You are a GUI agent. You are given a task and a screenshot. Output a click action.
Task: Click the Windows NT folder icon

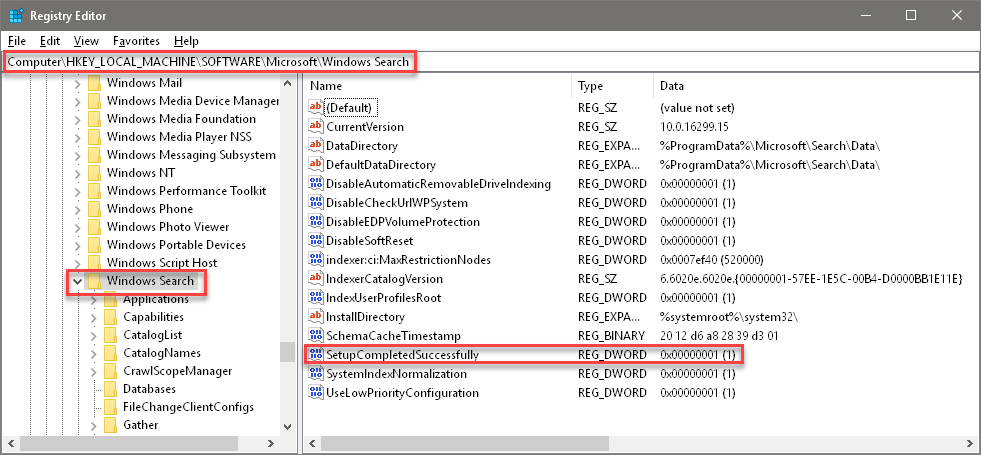[94, 173]
